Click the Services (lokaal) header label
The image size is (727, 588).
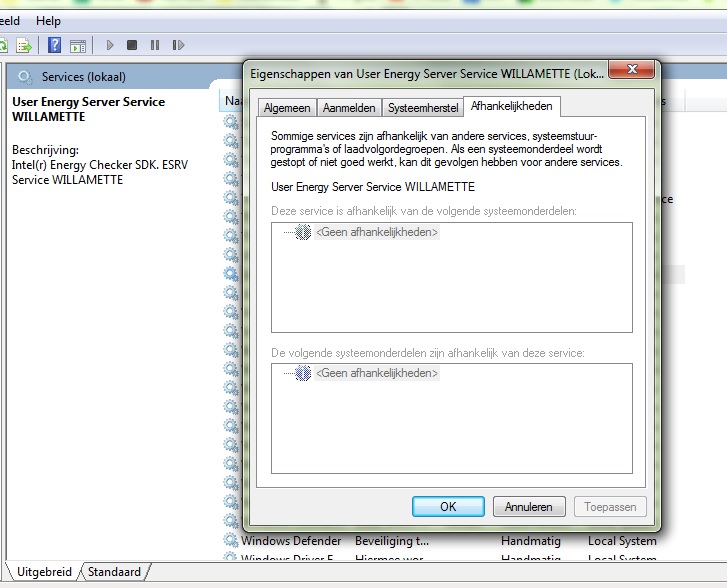[x=84, y=77]
